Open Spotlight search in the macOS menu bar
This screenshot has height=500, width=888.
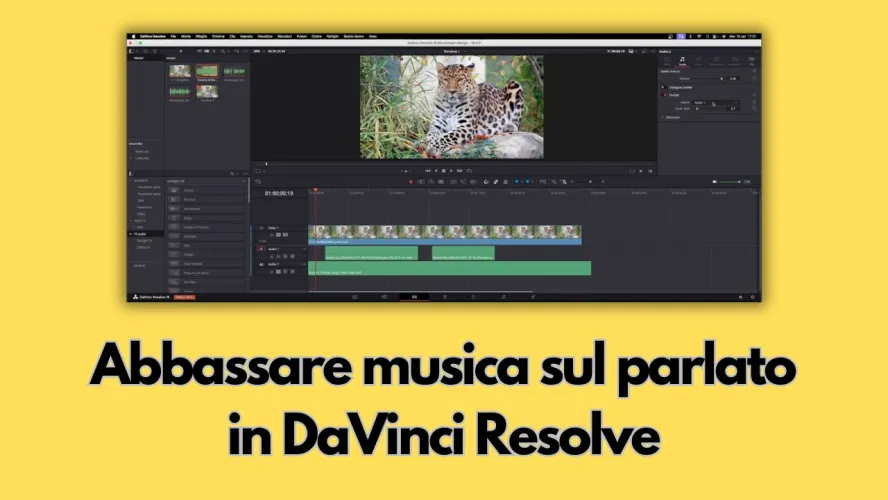pos(707,36)
